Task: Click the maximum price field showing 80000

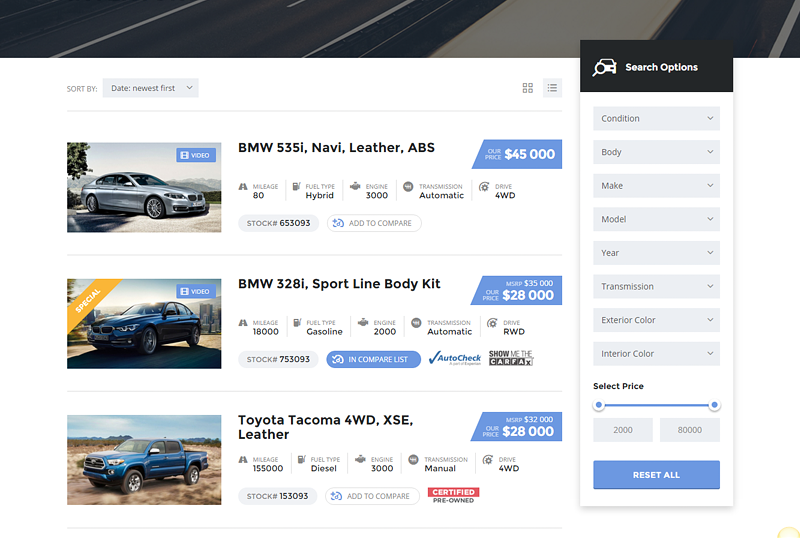Action: (690, 430)
